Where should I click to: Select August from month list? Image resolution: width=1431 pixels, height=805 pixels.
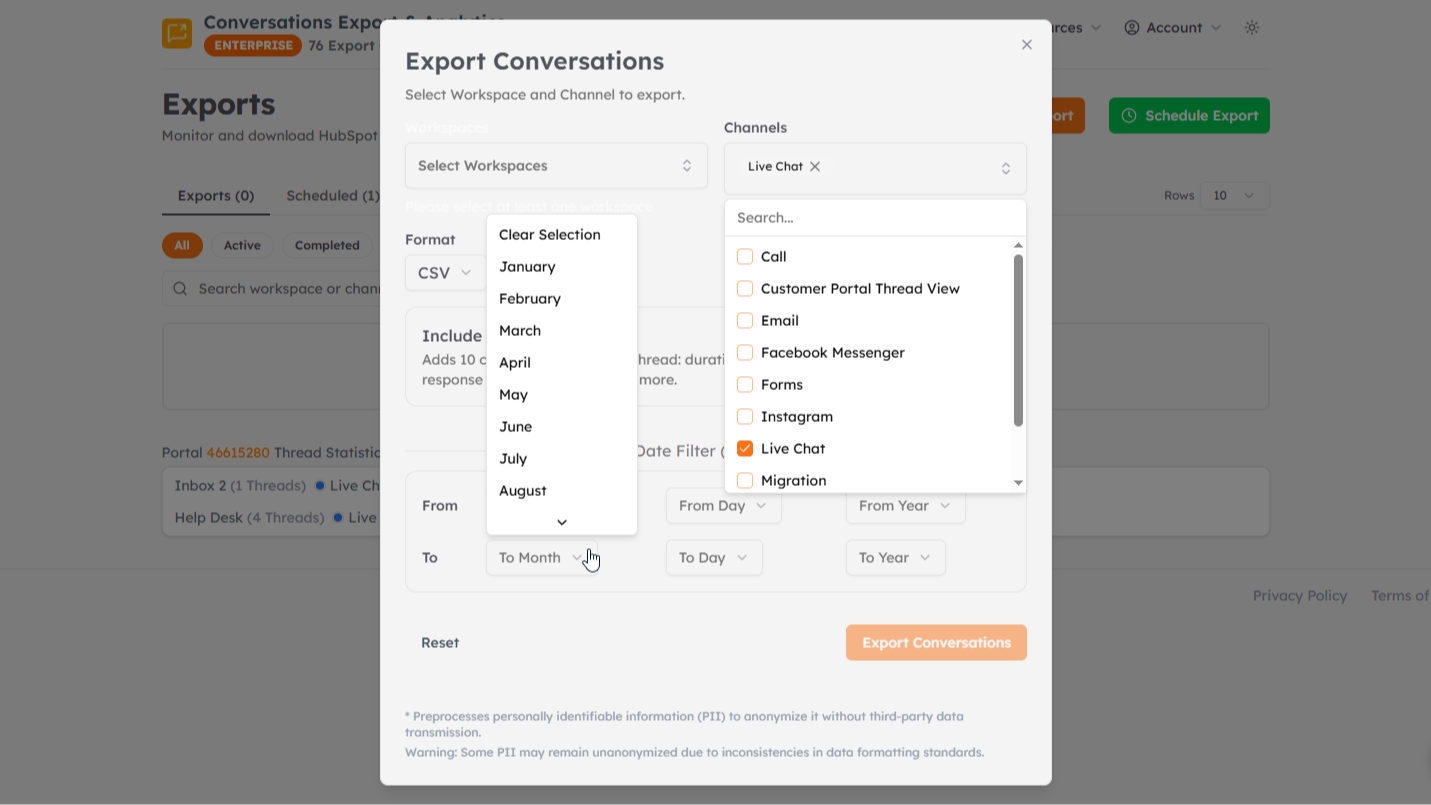pos(561,491)
